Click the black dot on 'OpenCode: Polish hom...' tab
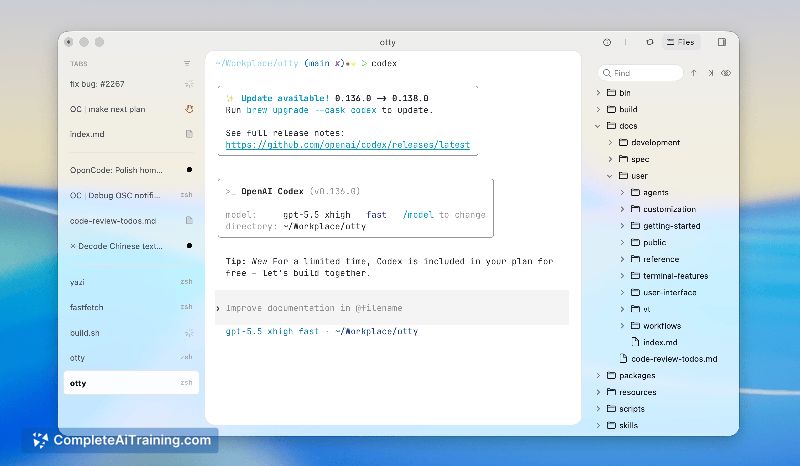 coord(189,169)
